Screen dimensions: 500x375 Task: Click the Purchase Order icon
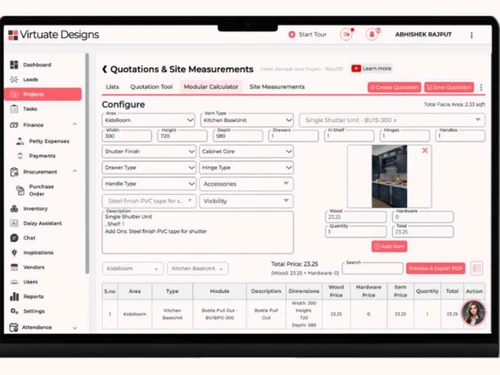pyautogui.click(x=20, y=190)
